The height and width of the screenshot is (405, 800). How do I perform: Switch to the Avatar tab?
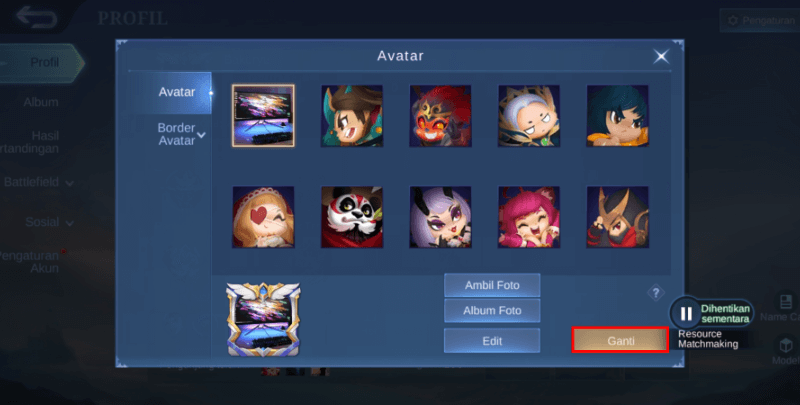[177, 92]
